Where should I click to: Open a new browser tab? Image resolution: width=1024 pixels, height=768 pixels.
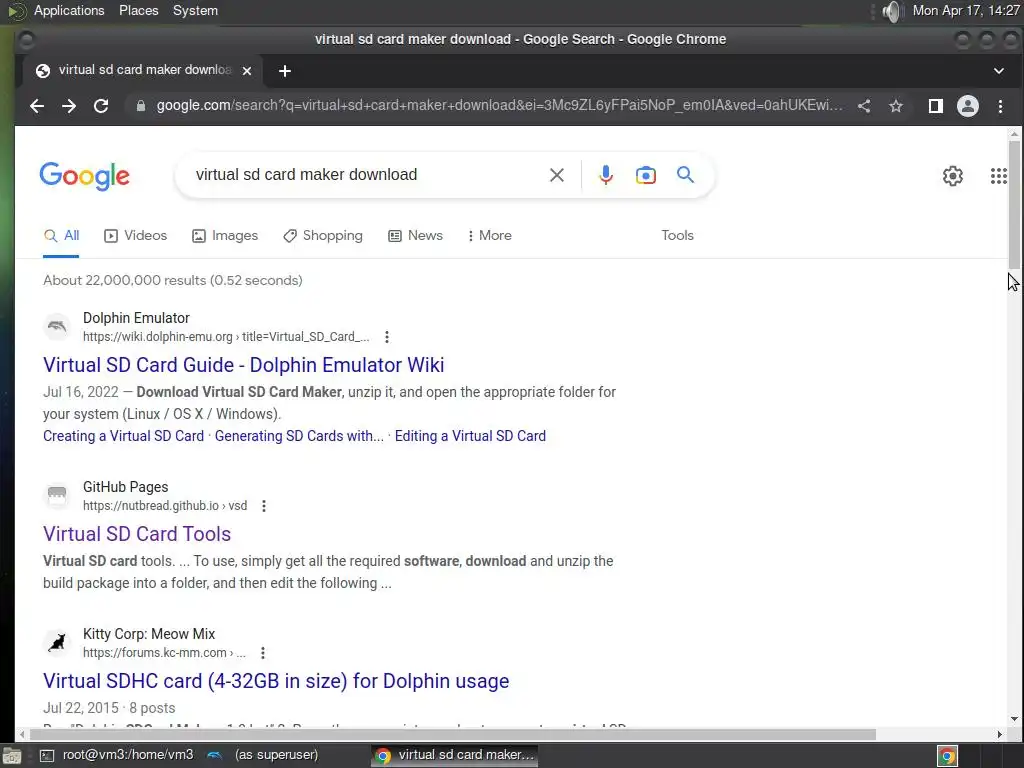(x=285, y=71)
